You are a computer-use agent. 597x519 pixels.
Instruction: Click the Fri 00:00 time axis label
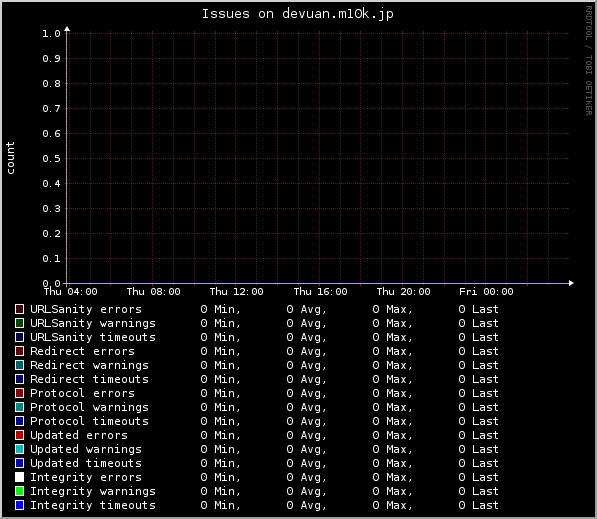(x=486, y=292)
